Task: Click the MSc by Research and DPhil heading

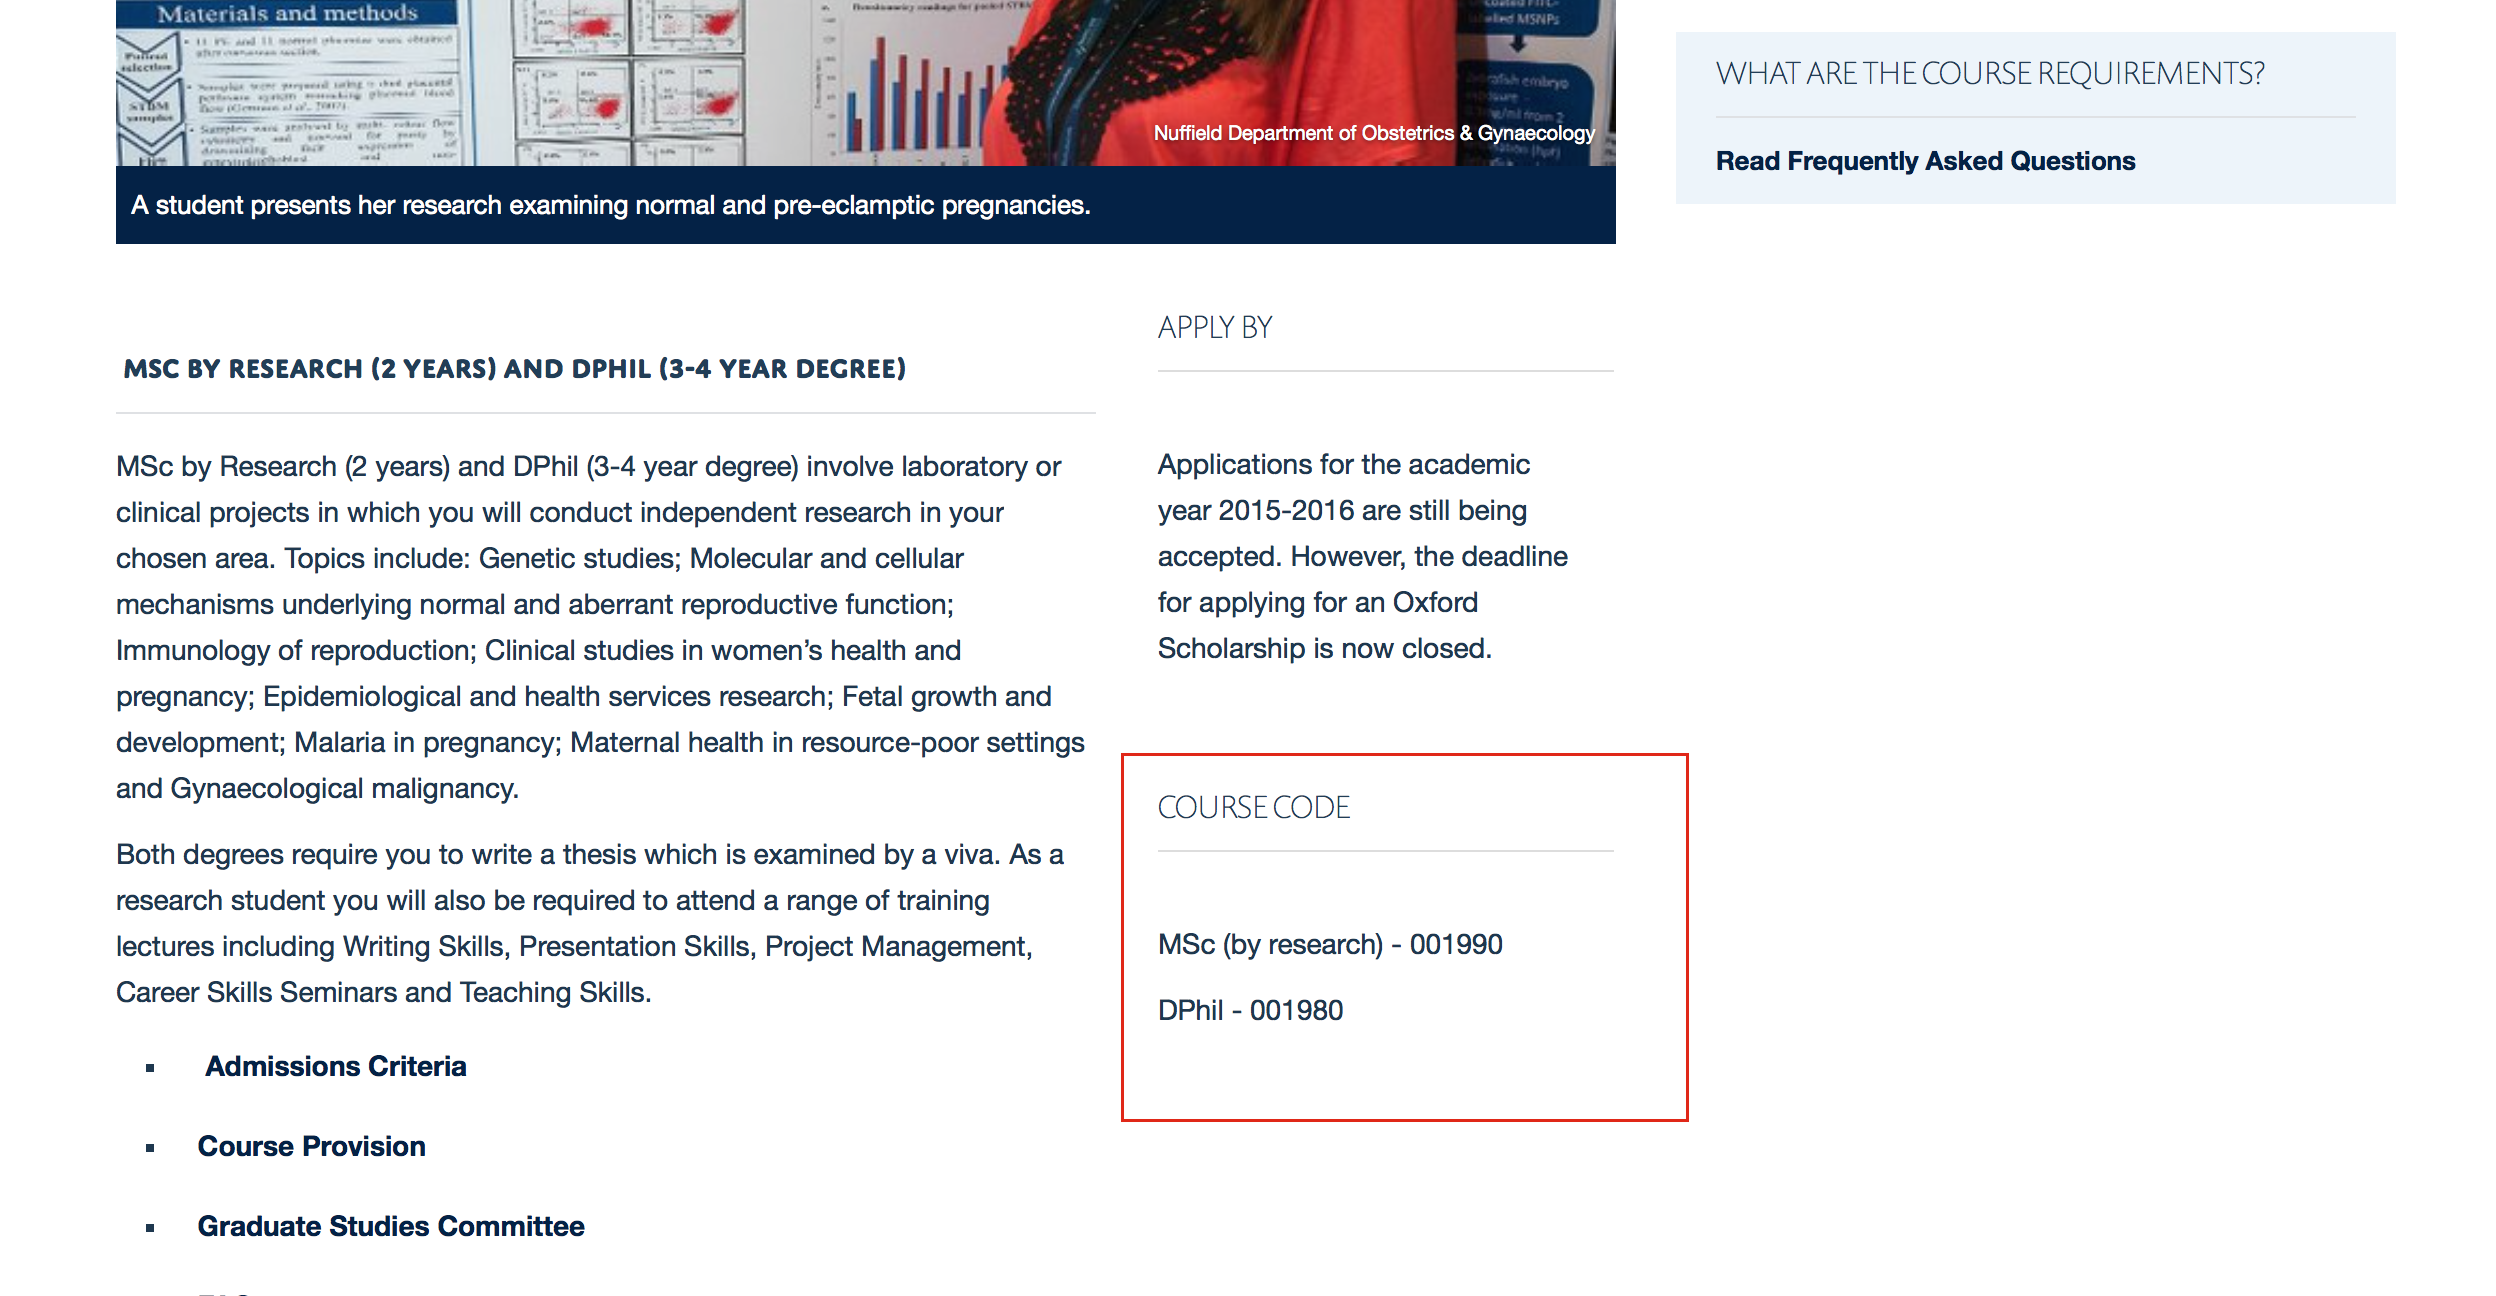Action: pos(514,369)
